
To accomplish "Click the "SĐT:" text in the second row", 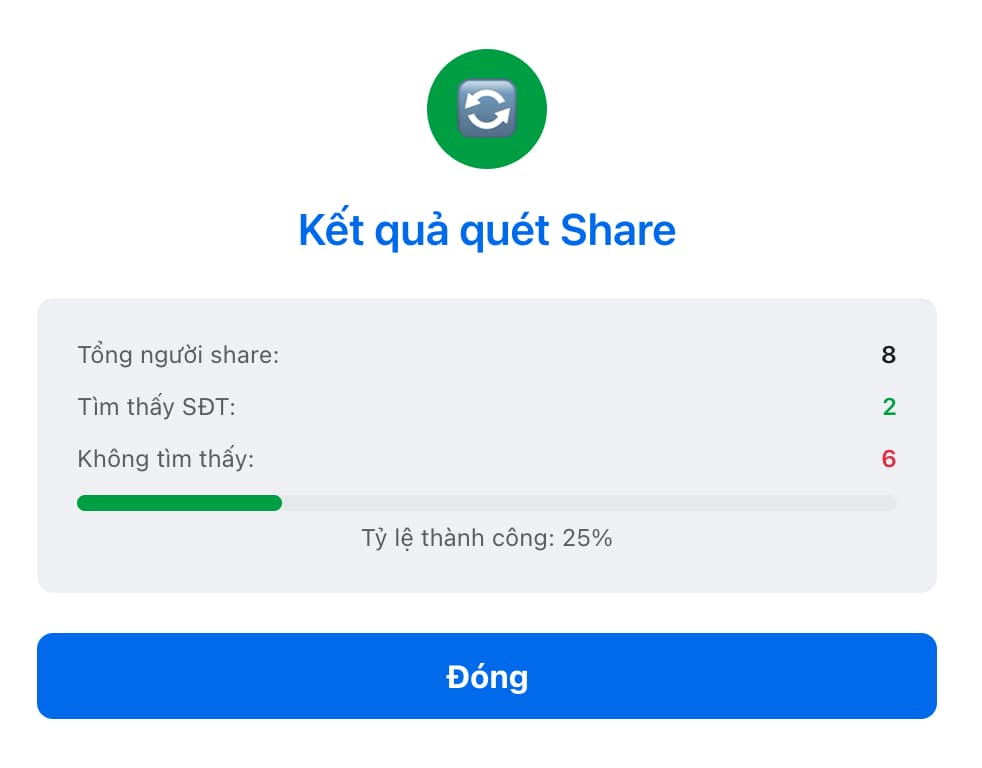I will pyautogui.click(x=210, y=407).
